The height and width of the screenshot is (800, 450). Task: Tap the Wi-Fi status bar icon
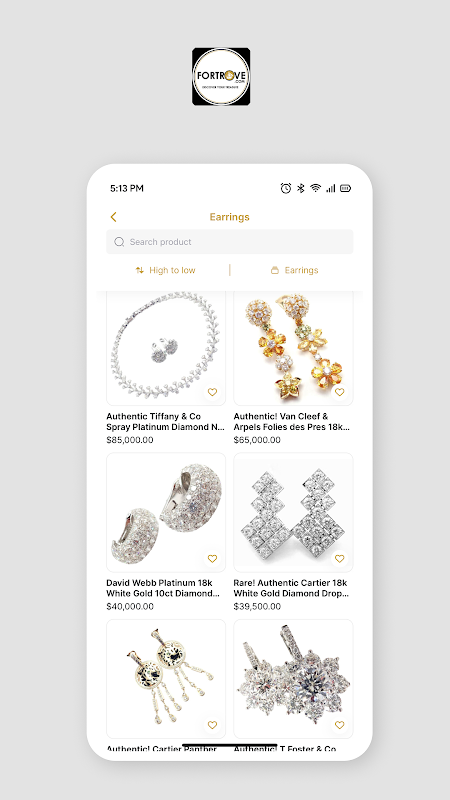tap(316, 188)
